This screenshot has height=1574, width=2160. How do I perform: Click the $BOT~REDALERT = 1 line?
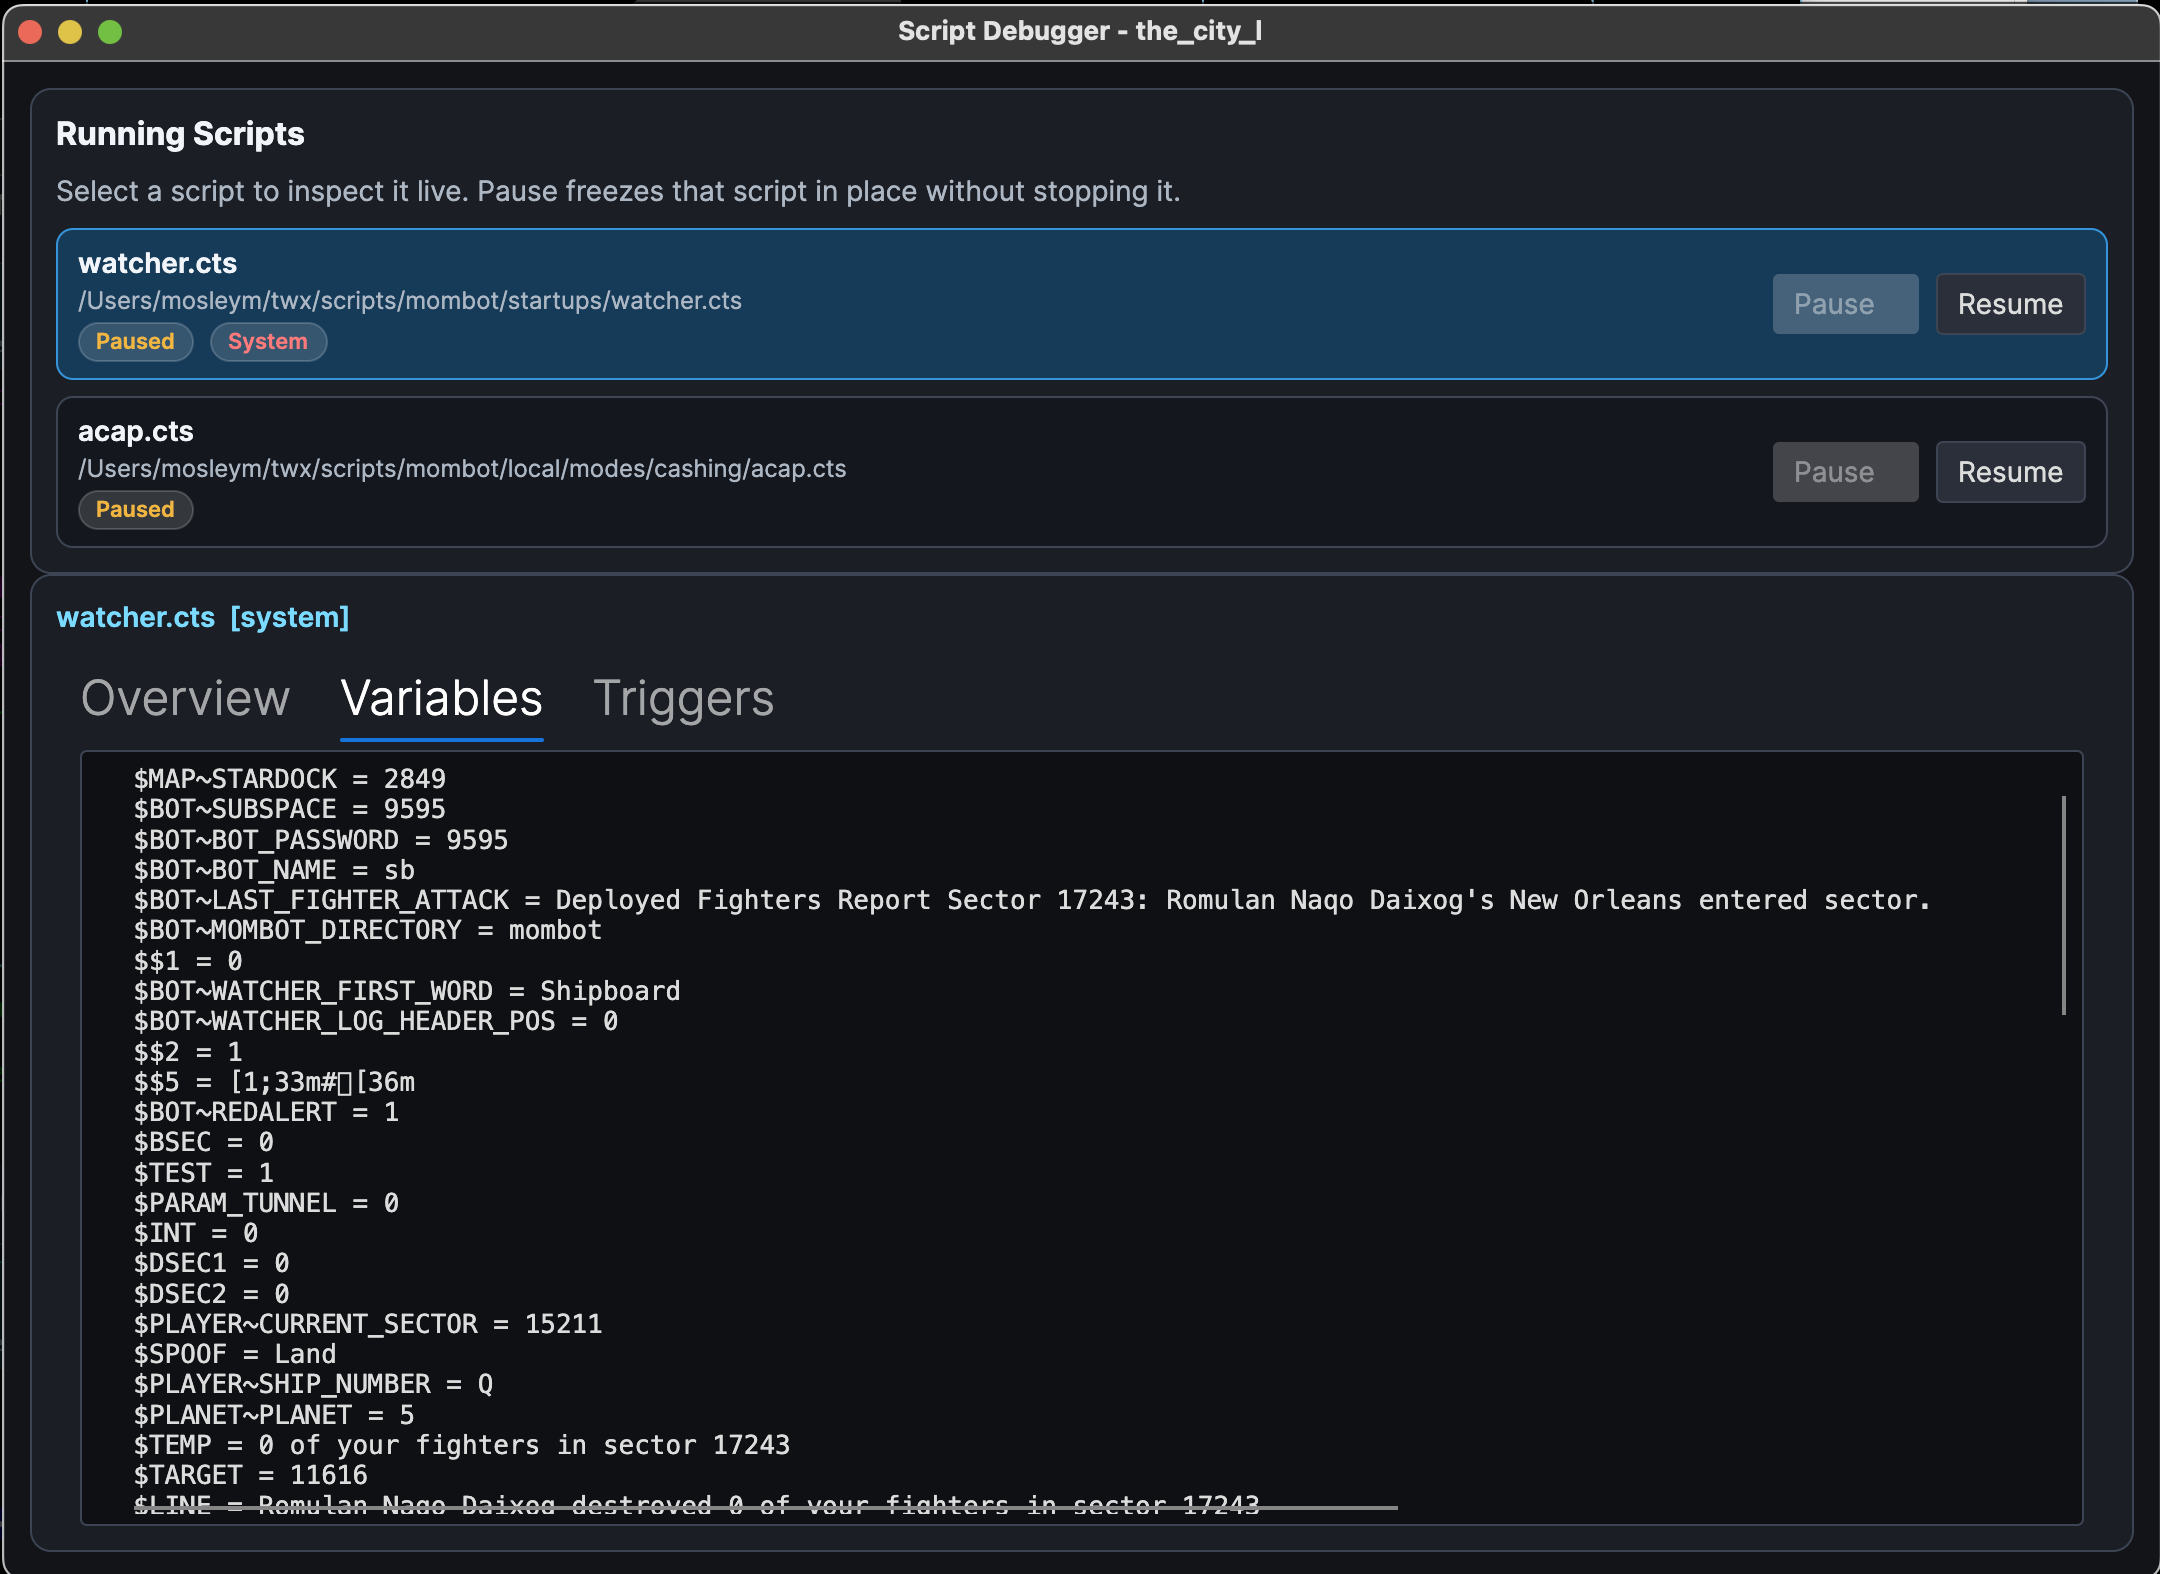coord(267,1112)
